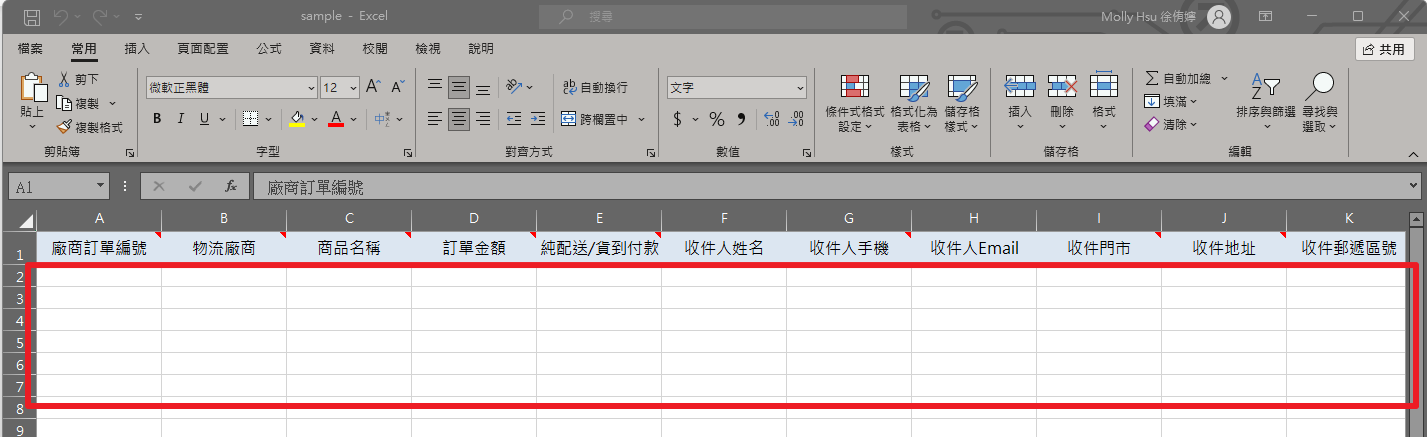Click the Format Painter brush icon
This screenshot has height=437, width=1427.
click(65, 127)
